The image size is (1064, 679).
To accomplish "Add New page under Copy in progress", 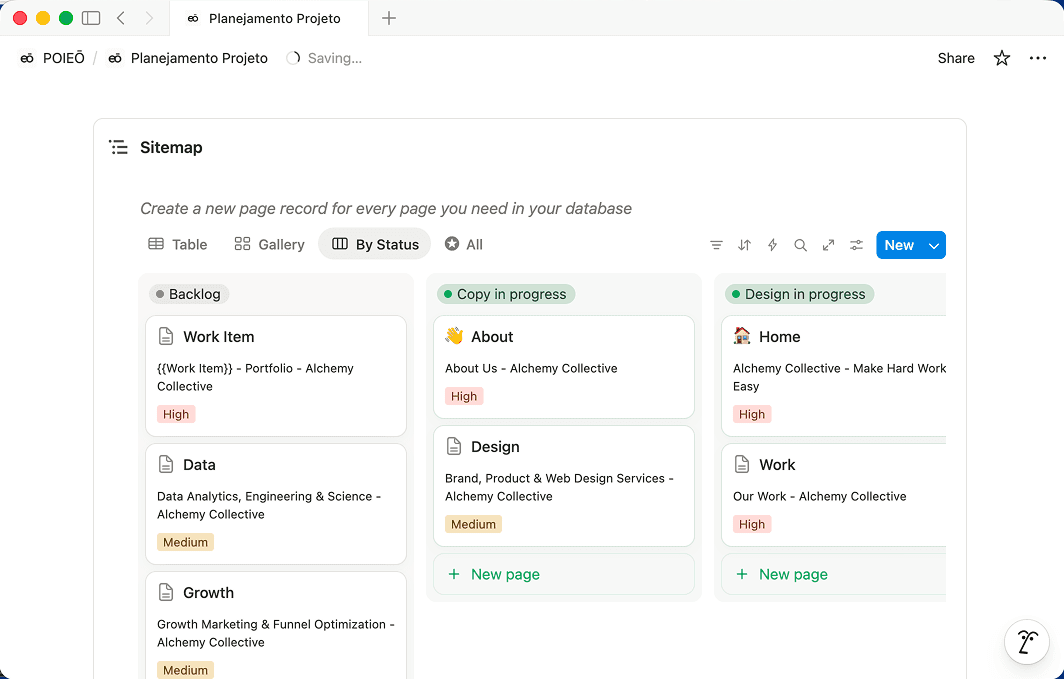I will click(564, 575).
